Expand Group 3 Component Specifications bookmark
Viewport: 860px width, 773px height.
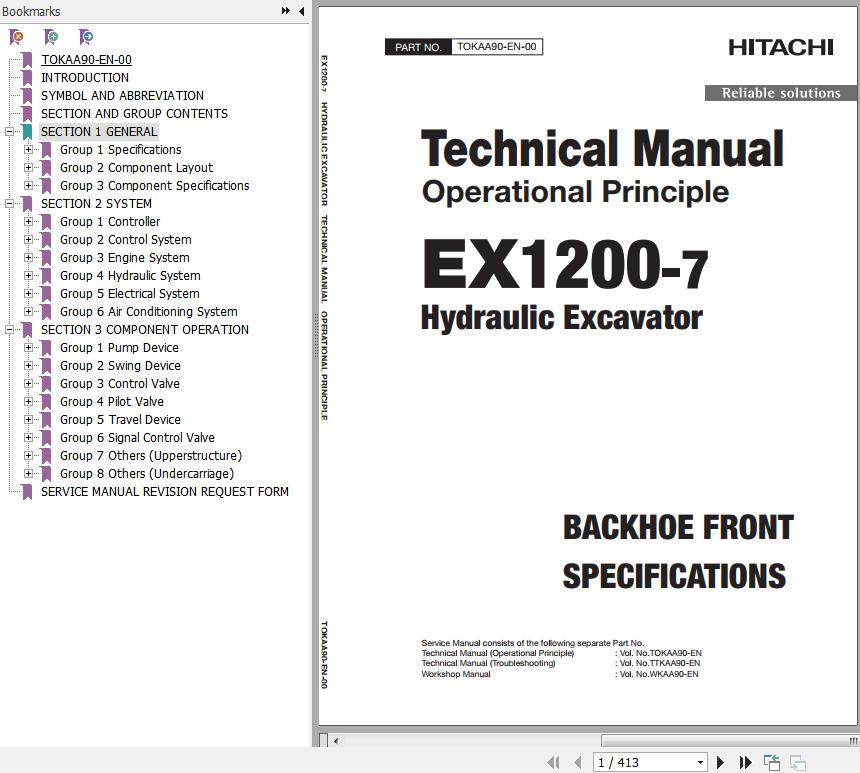point(29,185)
